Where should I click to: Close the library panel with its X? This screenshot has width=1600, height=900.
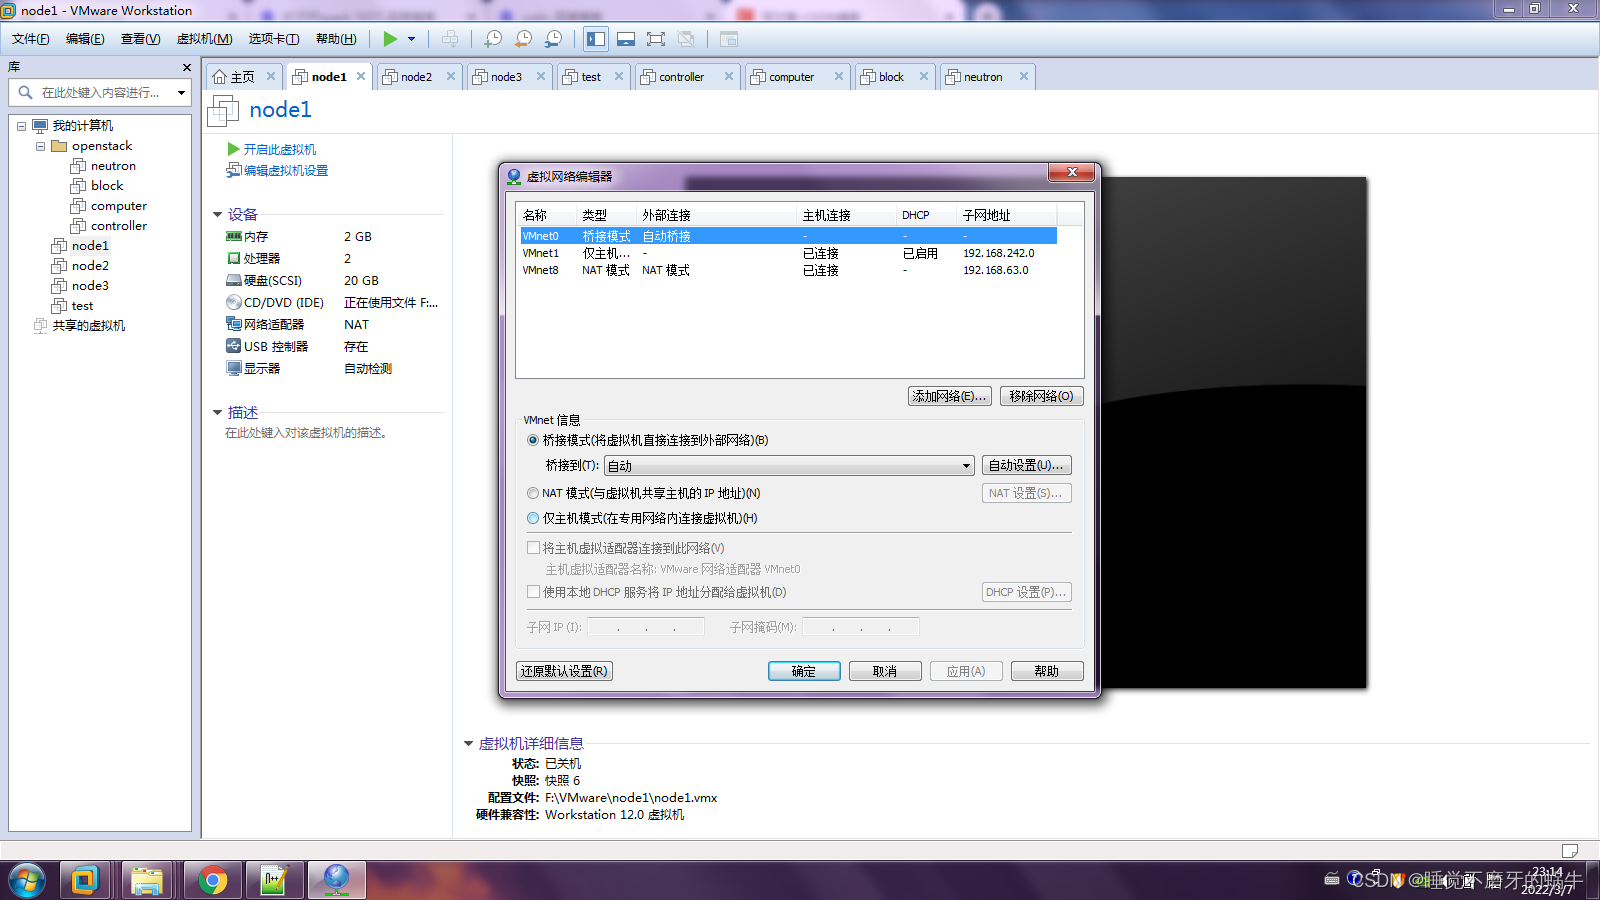pos(186,67)
